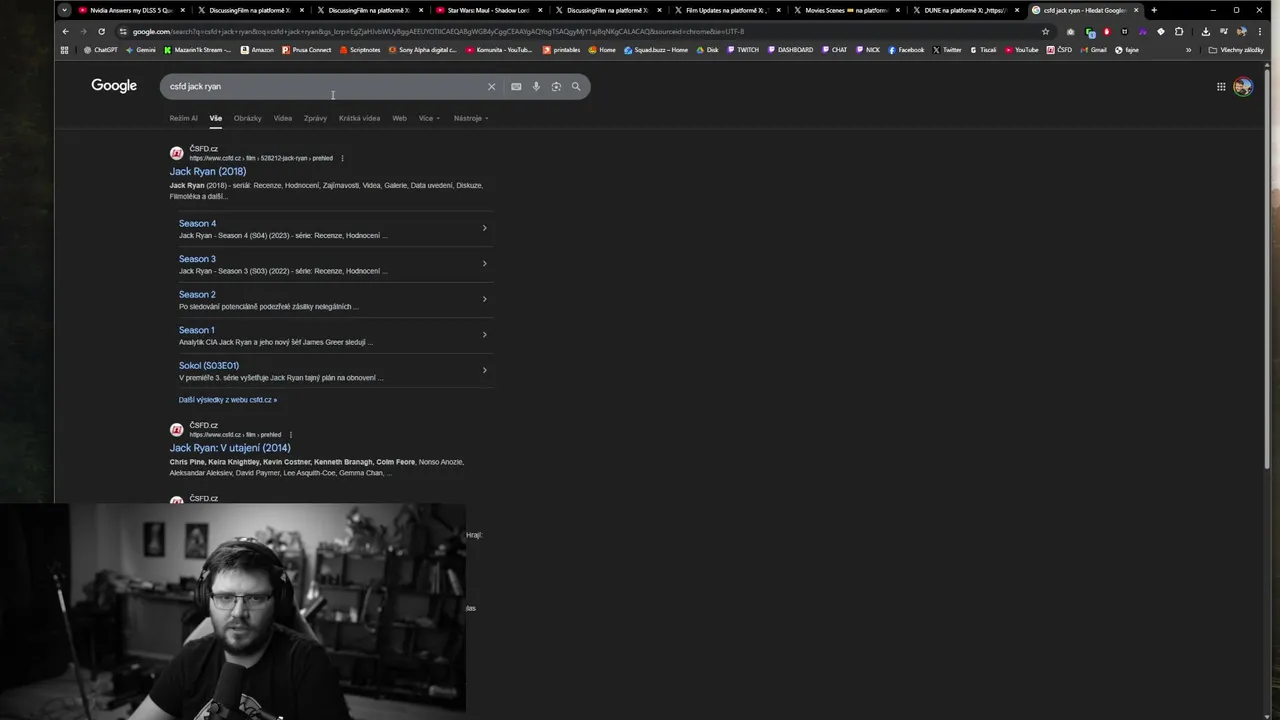Open the Scriptnotes bookmark

click(360, 50)
